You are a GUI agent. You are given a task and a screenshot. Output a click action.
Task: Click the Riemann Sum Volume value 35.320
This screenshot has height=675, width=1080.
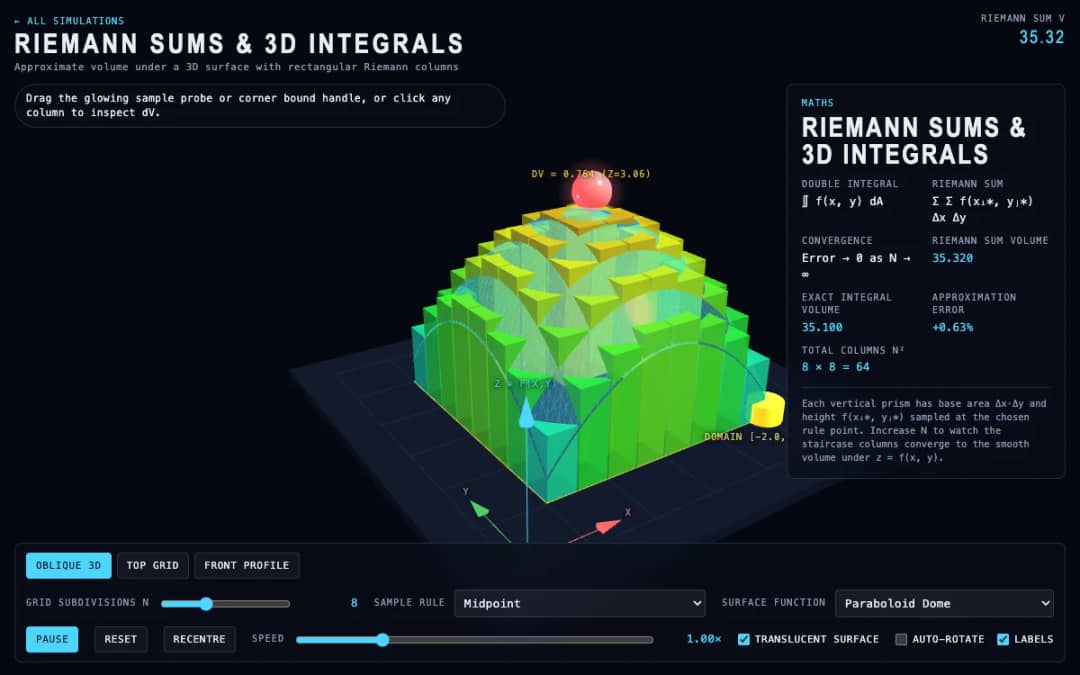[x=953, y=258]
